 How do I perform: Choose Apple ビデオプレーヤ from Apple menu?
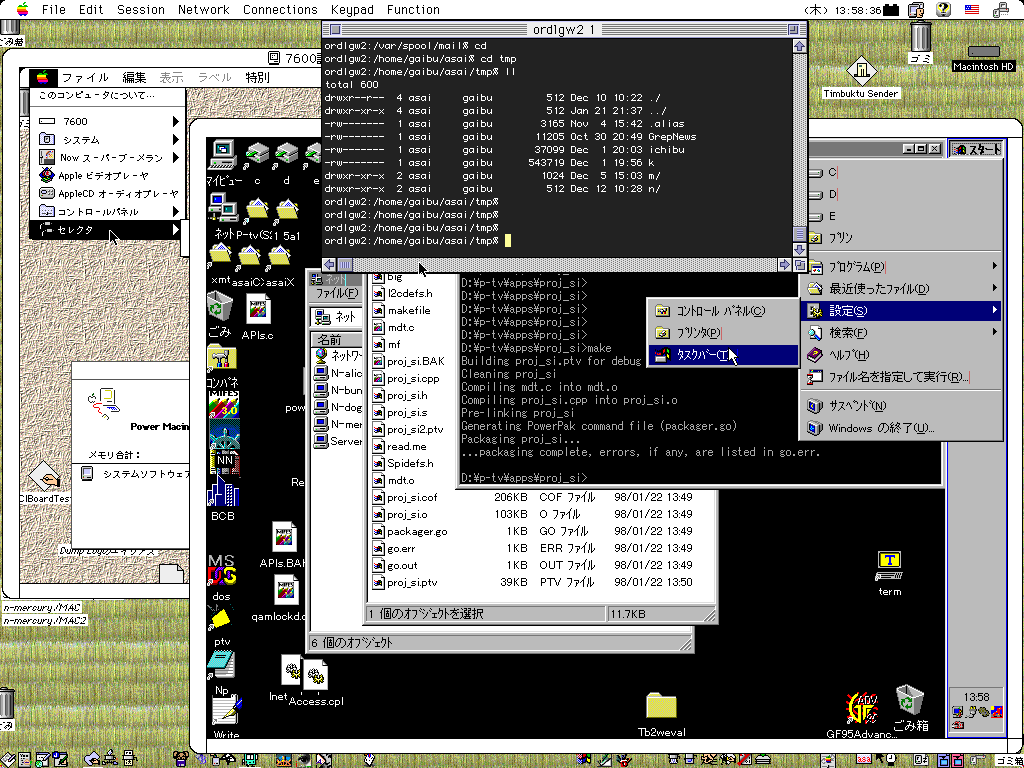pyautogui.click(x=105, y=176)
